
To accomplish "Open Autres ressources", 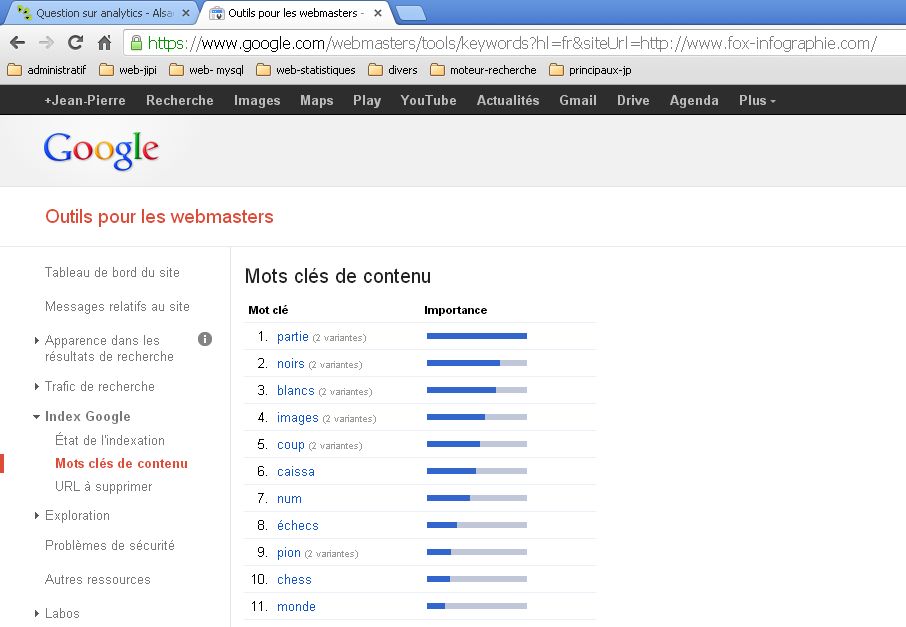I will [98, 579].
